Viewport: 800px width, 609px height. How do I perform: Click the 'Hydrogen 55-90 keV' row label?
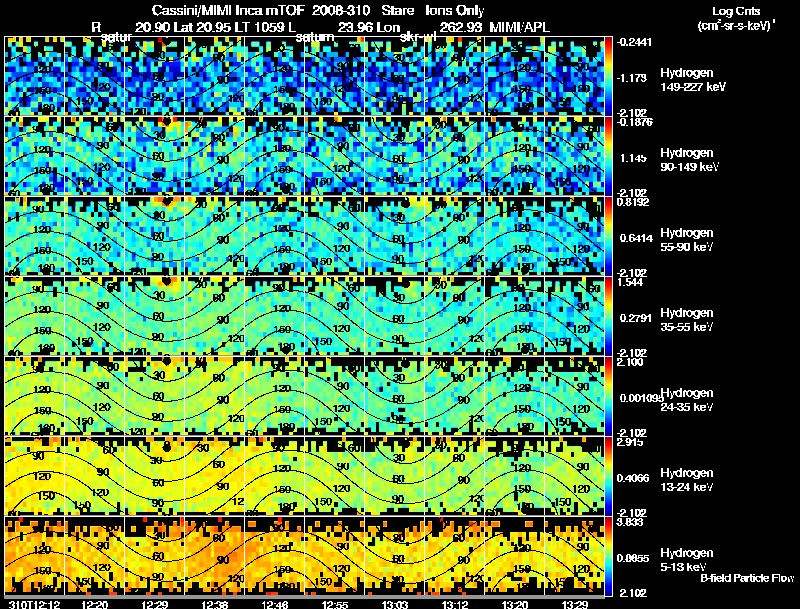pos(687,240)
